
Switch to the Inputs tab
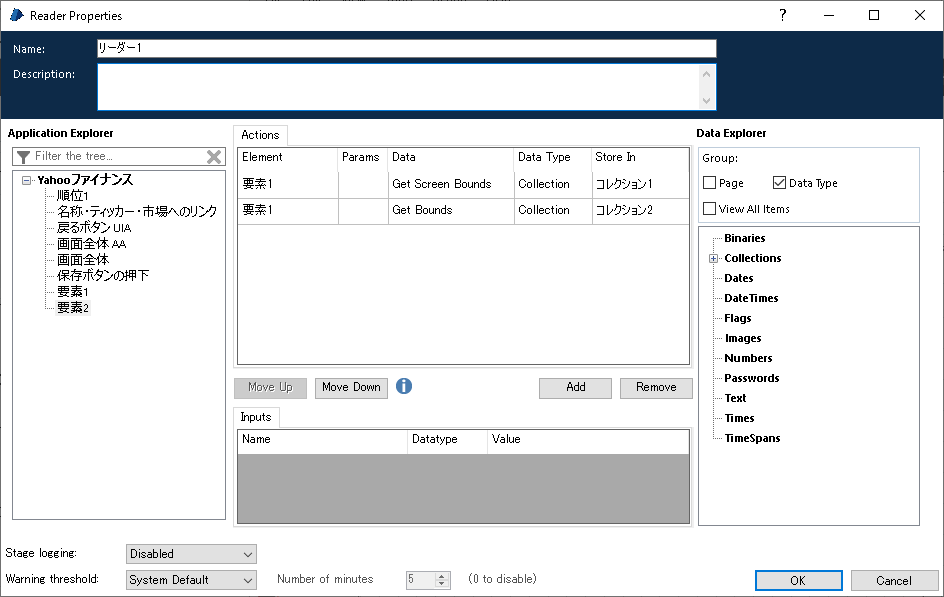click(256, 417)
